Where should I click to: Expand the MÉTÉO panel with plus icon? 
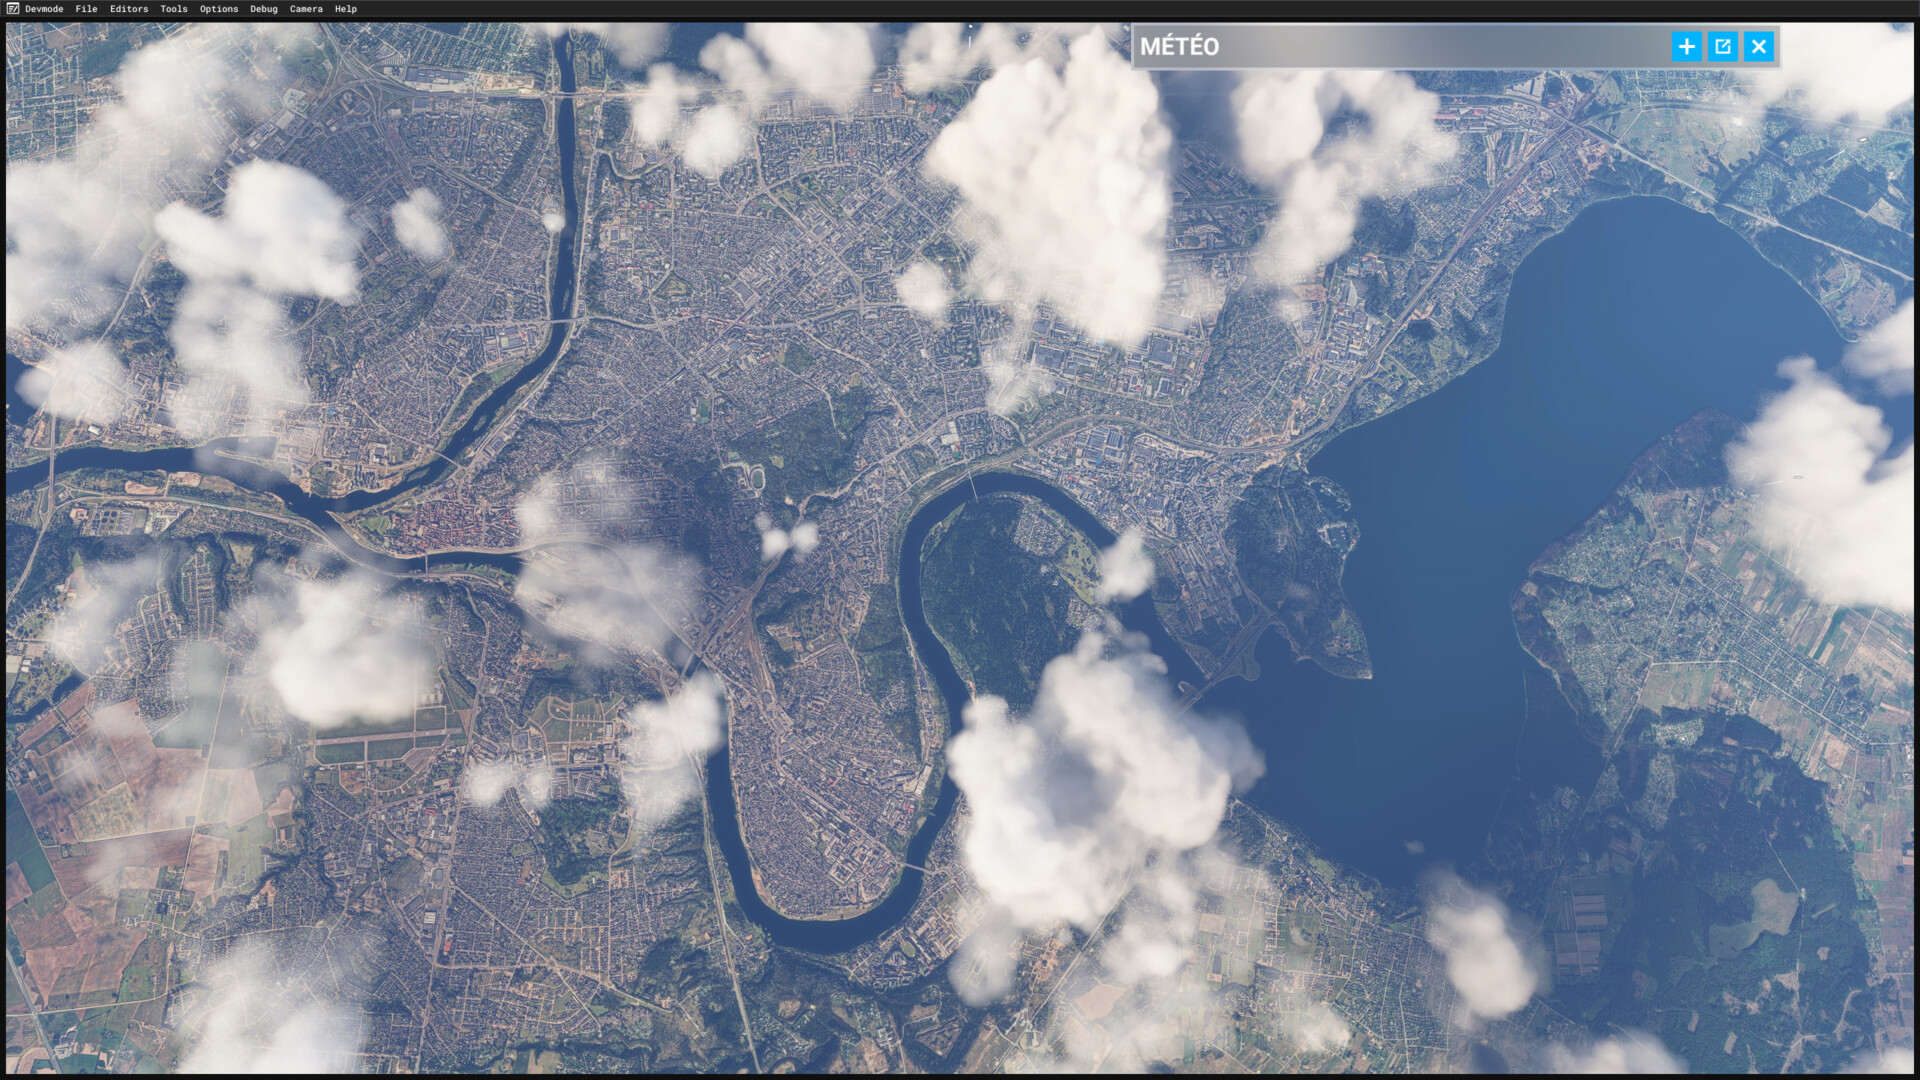tap(1686, 47)
